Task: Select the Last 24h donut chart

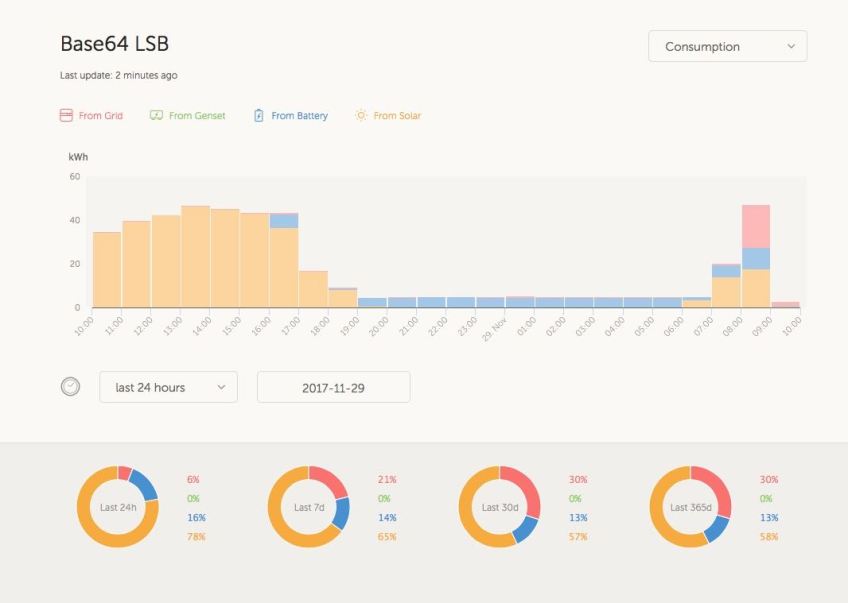Action: point(118,507)
